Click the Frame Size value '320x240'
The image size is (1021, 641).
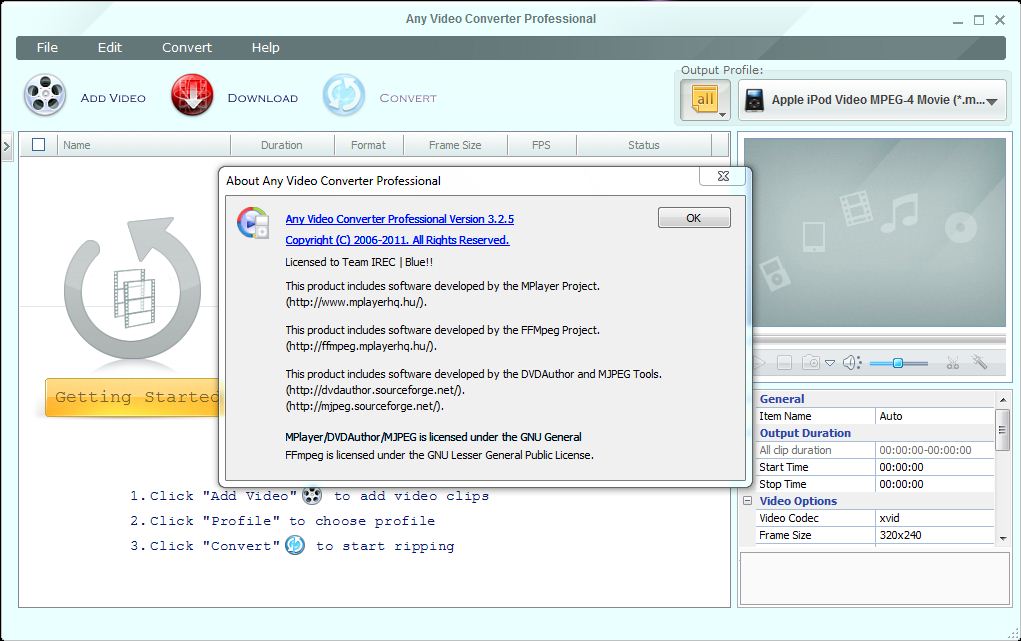[934, 535]
